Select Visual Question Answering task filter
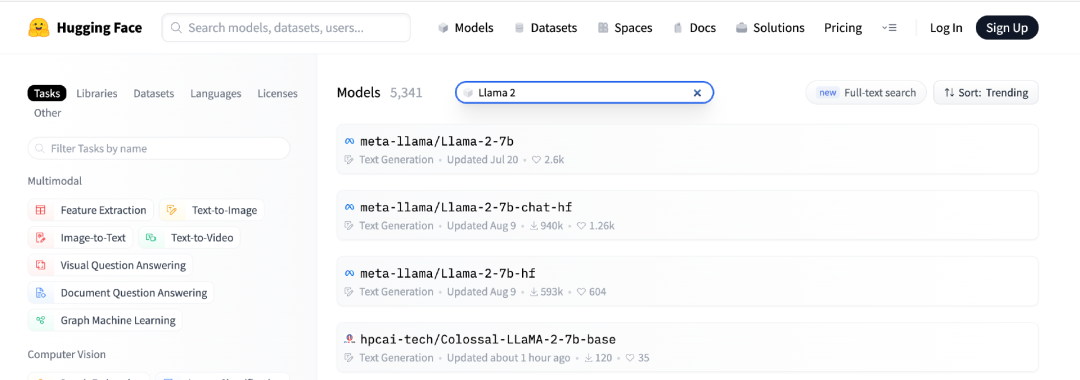This screenshot has height=380, width=1080. click(110, 265)
